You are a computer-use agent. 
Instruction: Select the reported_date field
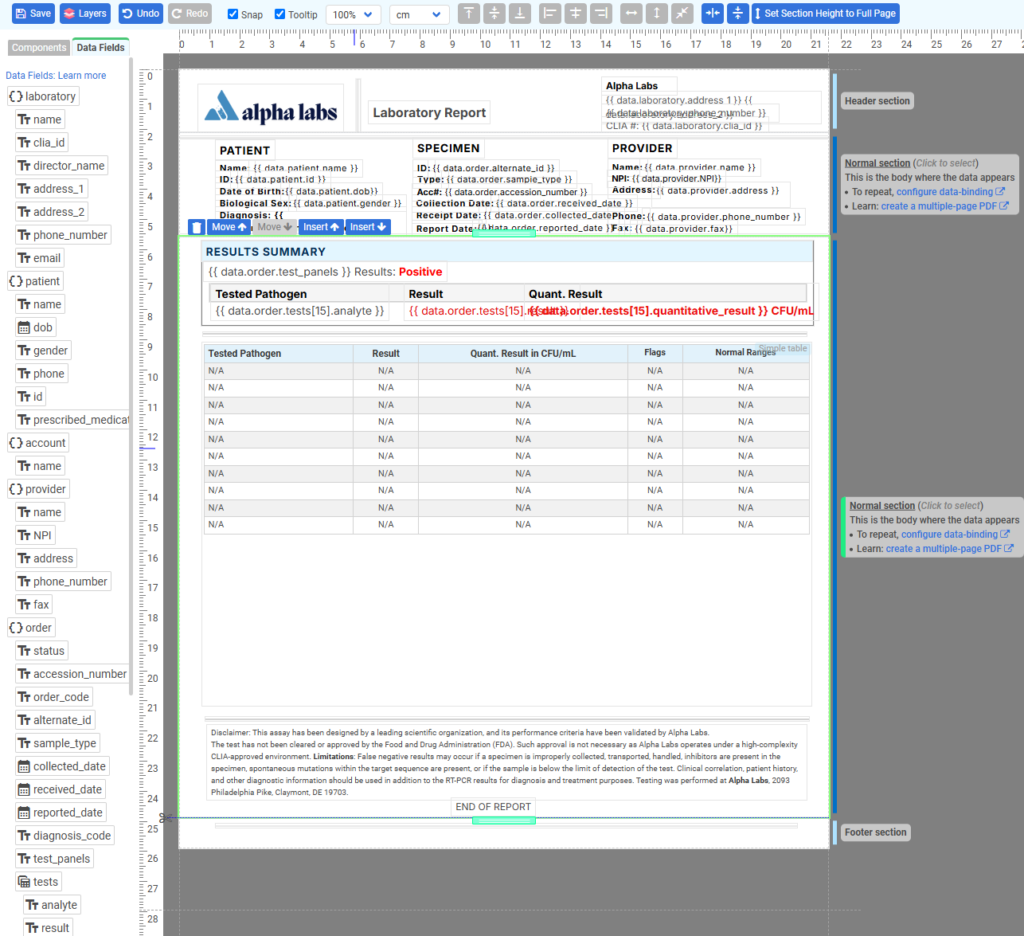61,813
